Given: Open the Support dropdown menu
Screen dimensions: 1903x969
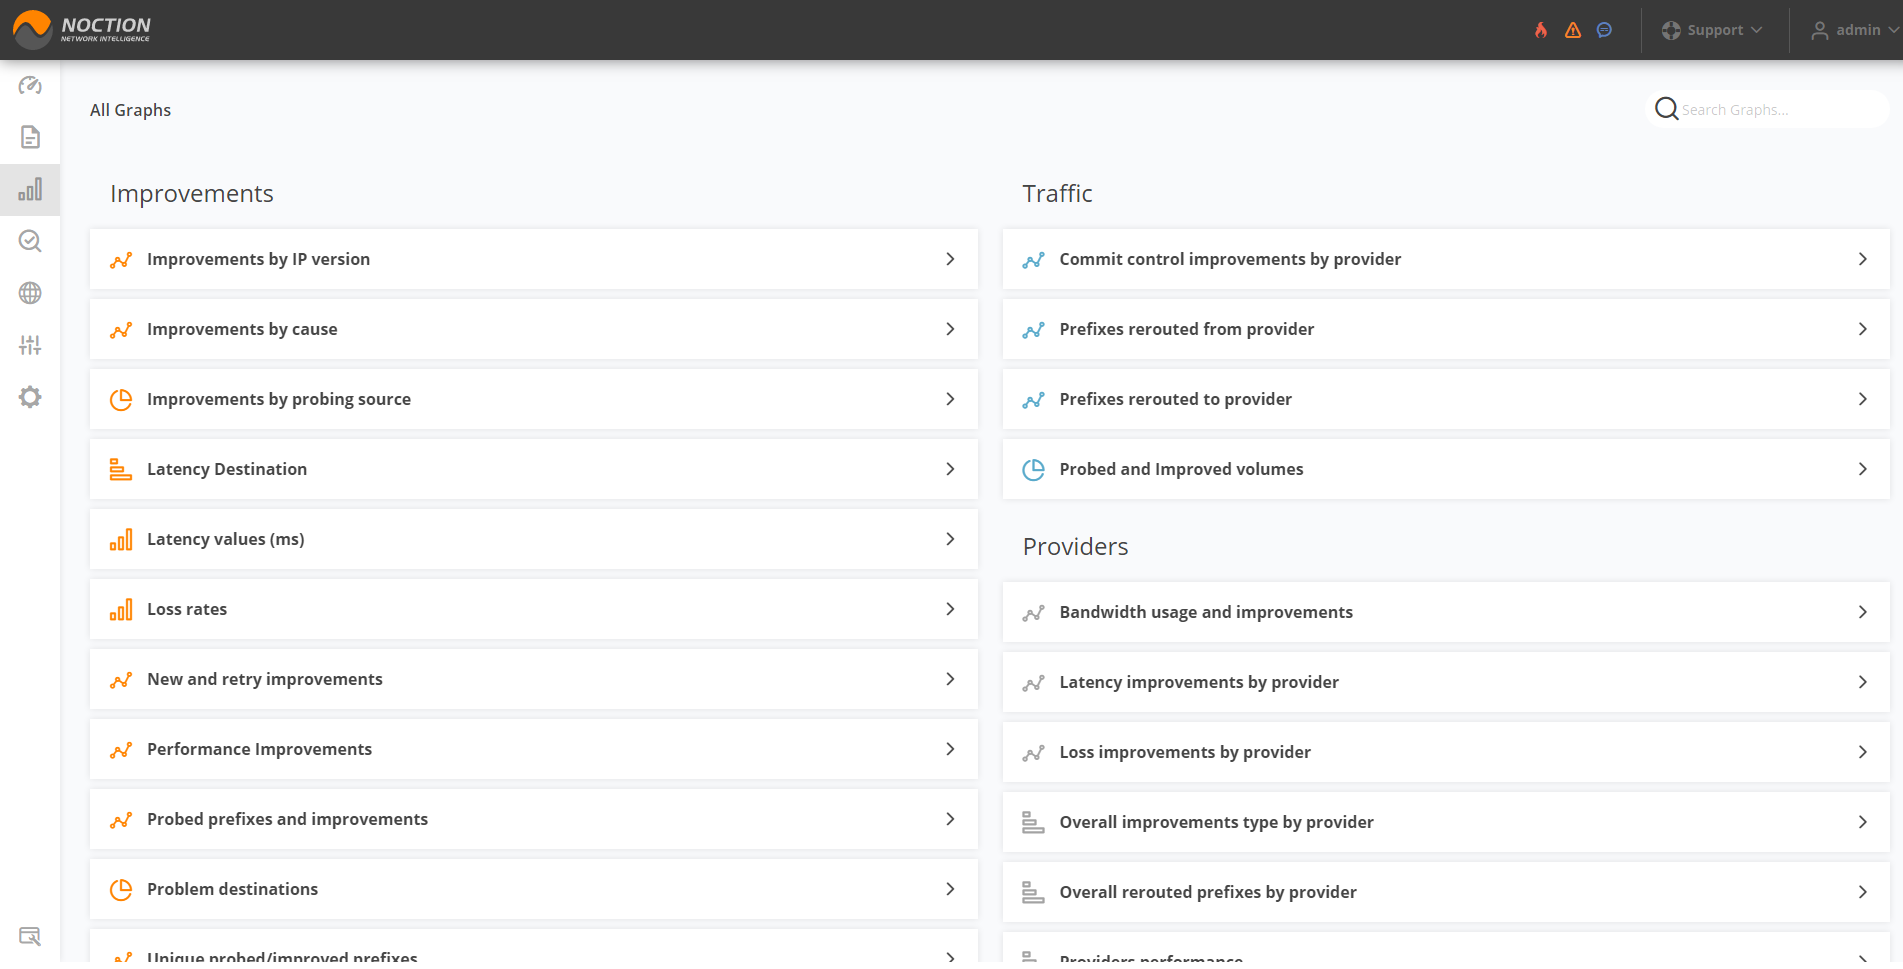Looking at the screenshot, I should pyautogui.click(x=1712, y=30).
